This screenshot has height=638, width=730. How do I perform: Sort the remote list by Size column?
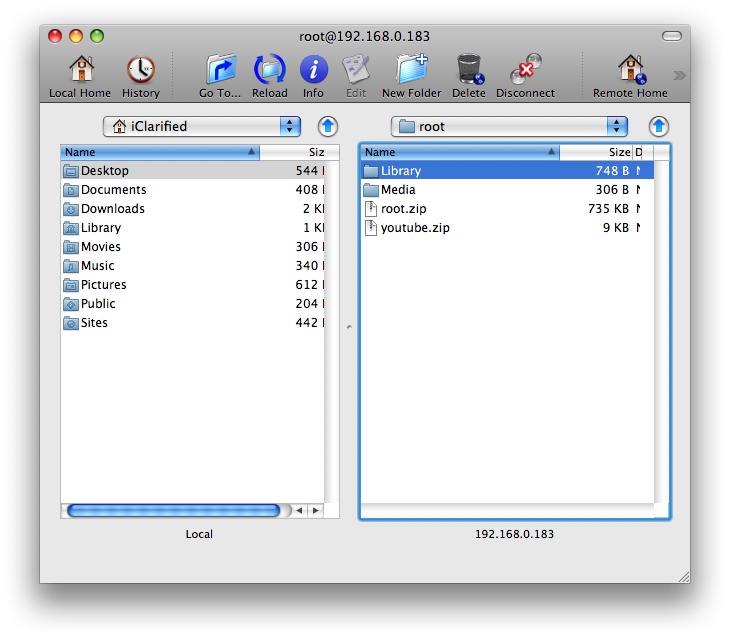pos(618,152)
